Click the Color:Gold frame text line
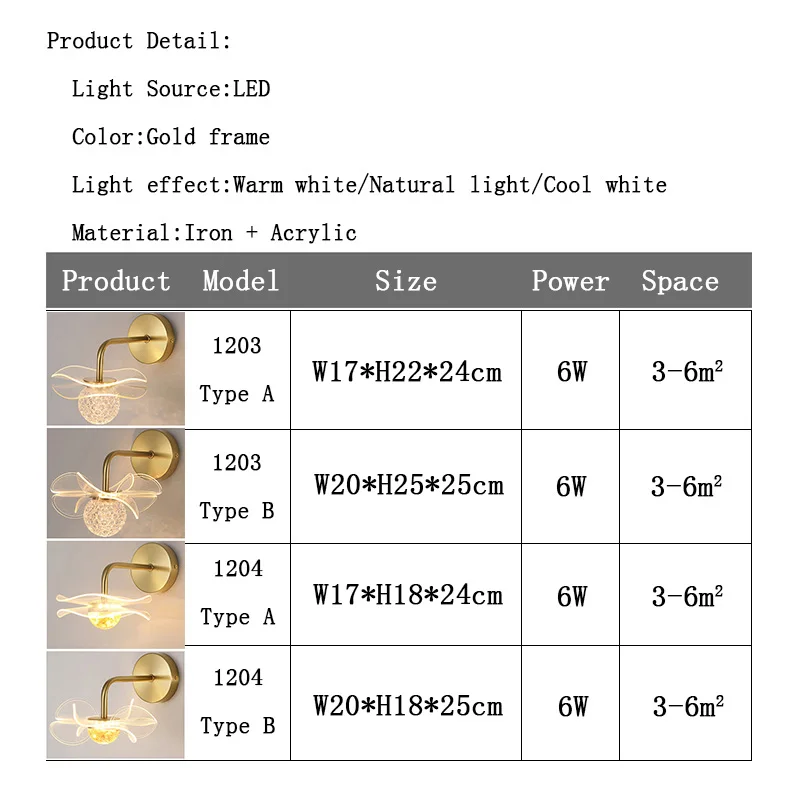800x800 pixels. 171,137
